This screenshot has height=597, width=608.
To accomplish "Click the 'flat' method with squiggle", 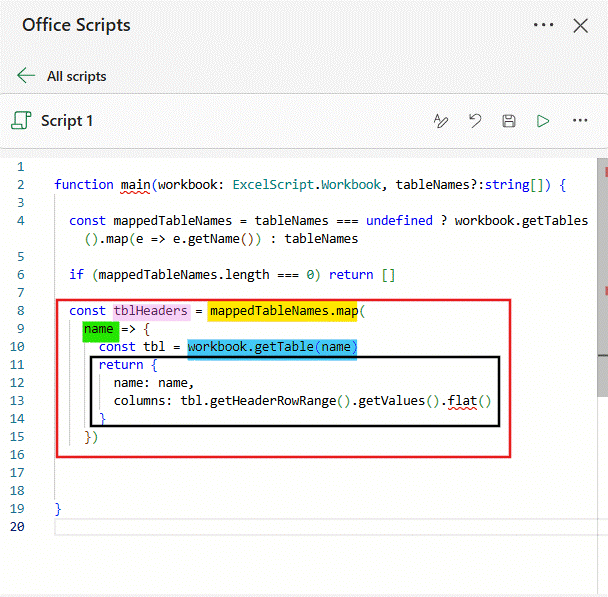I will (462, 401).
